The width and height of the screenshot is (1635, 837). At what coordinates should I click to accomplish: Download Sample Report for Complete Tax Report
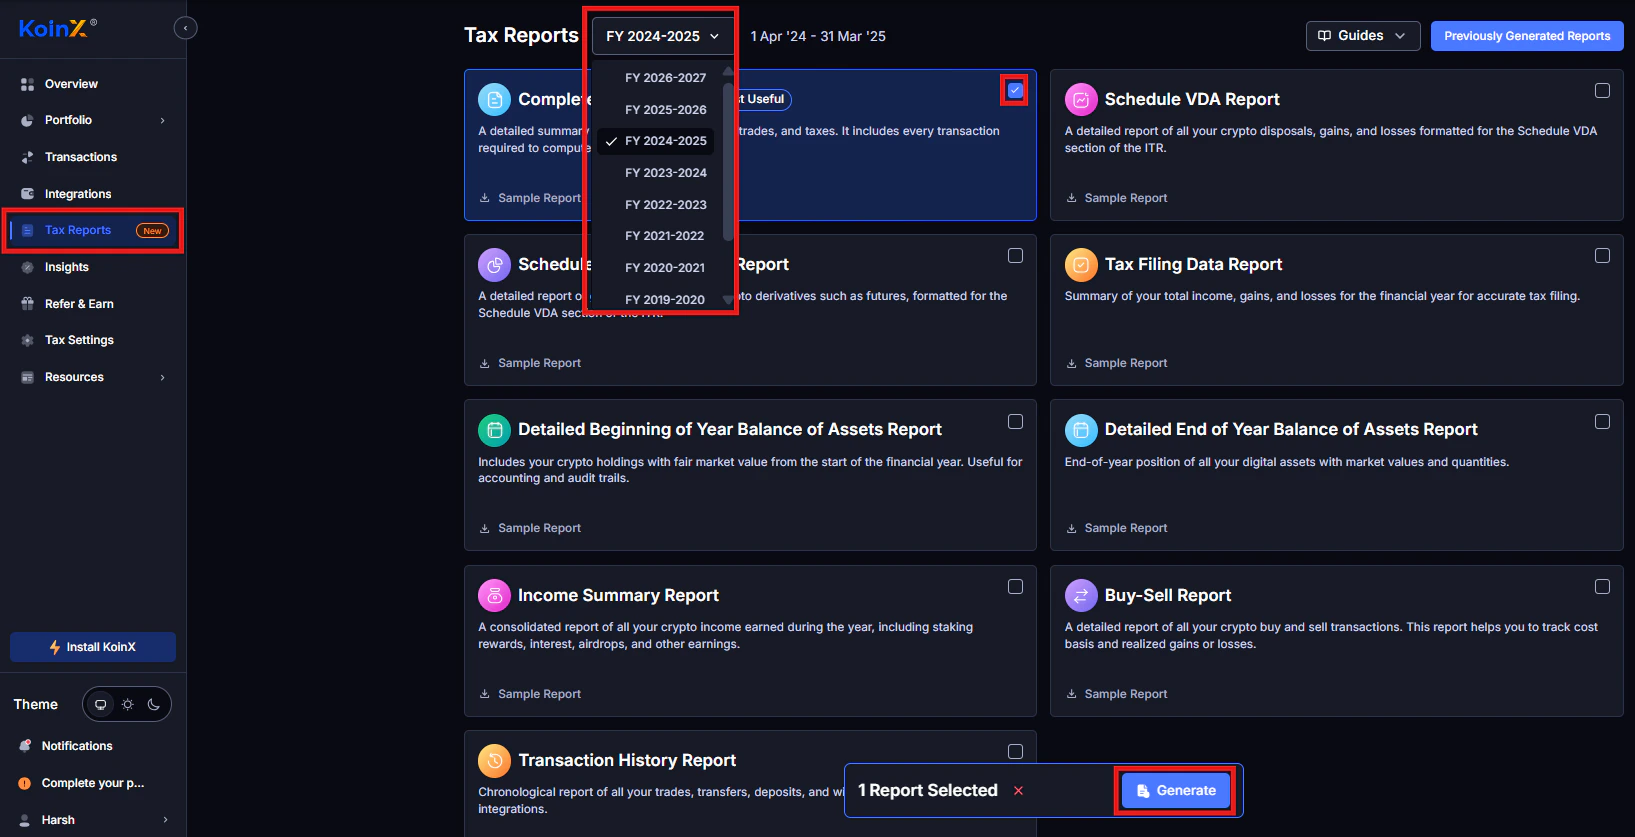pyautogui.click(x=530, y=198)
